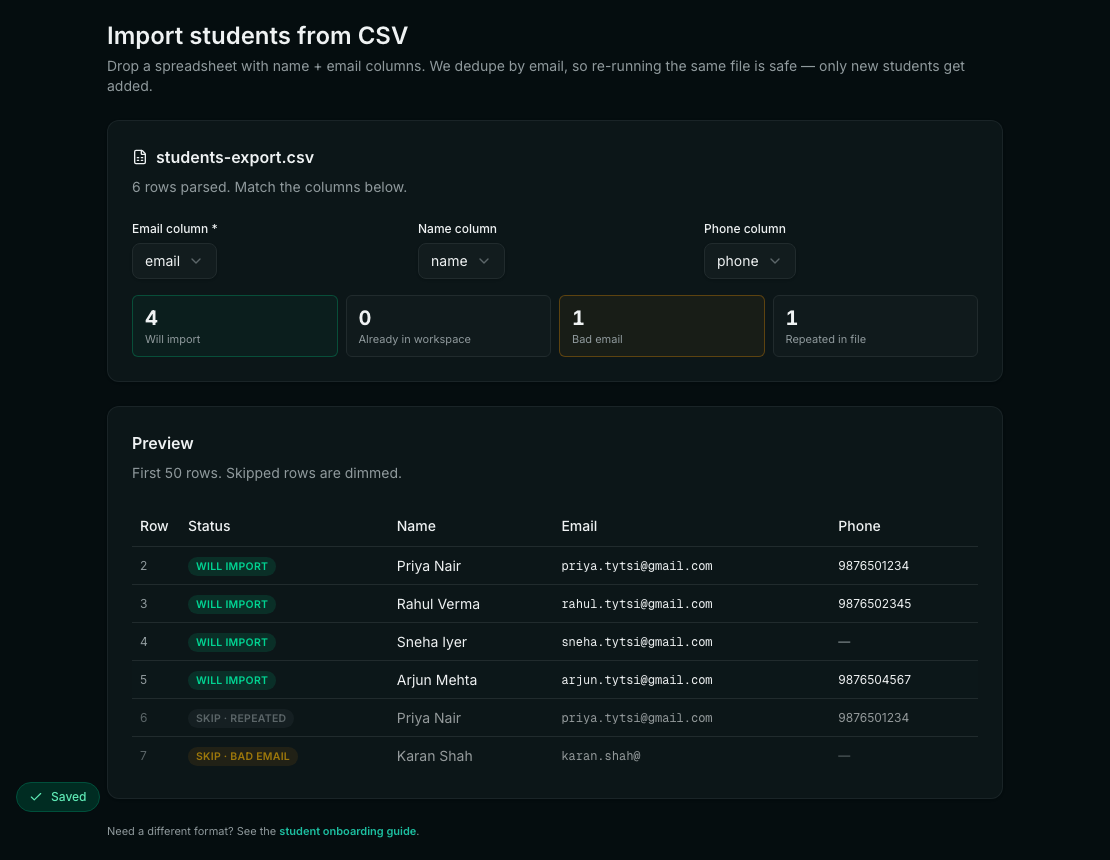Click the Email column header in the preview

pyautogui.click(x=579, y=526)
